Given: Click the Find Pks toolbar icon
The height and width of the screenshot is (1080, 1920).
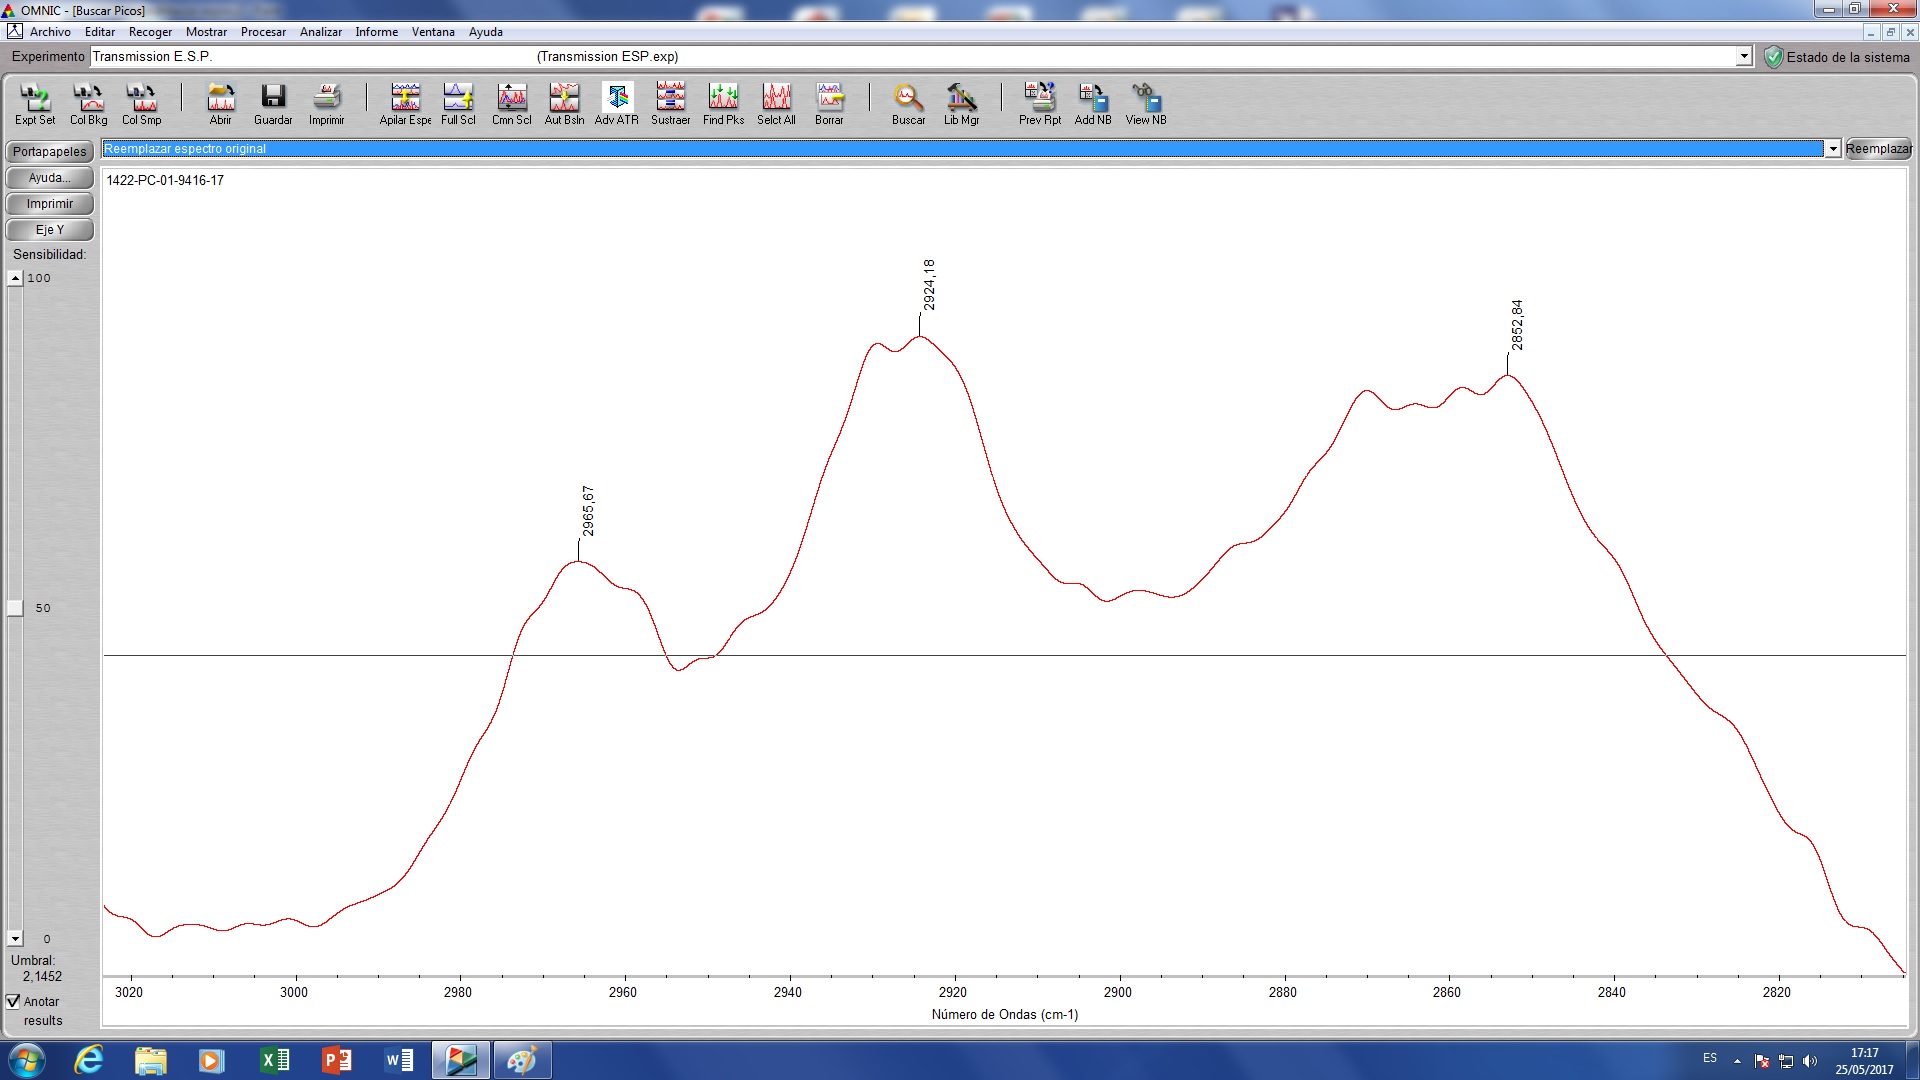Looking at the screenshot, I should pyautogui.click(x=723, y=104).
